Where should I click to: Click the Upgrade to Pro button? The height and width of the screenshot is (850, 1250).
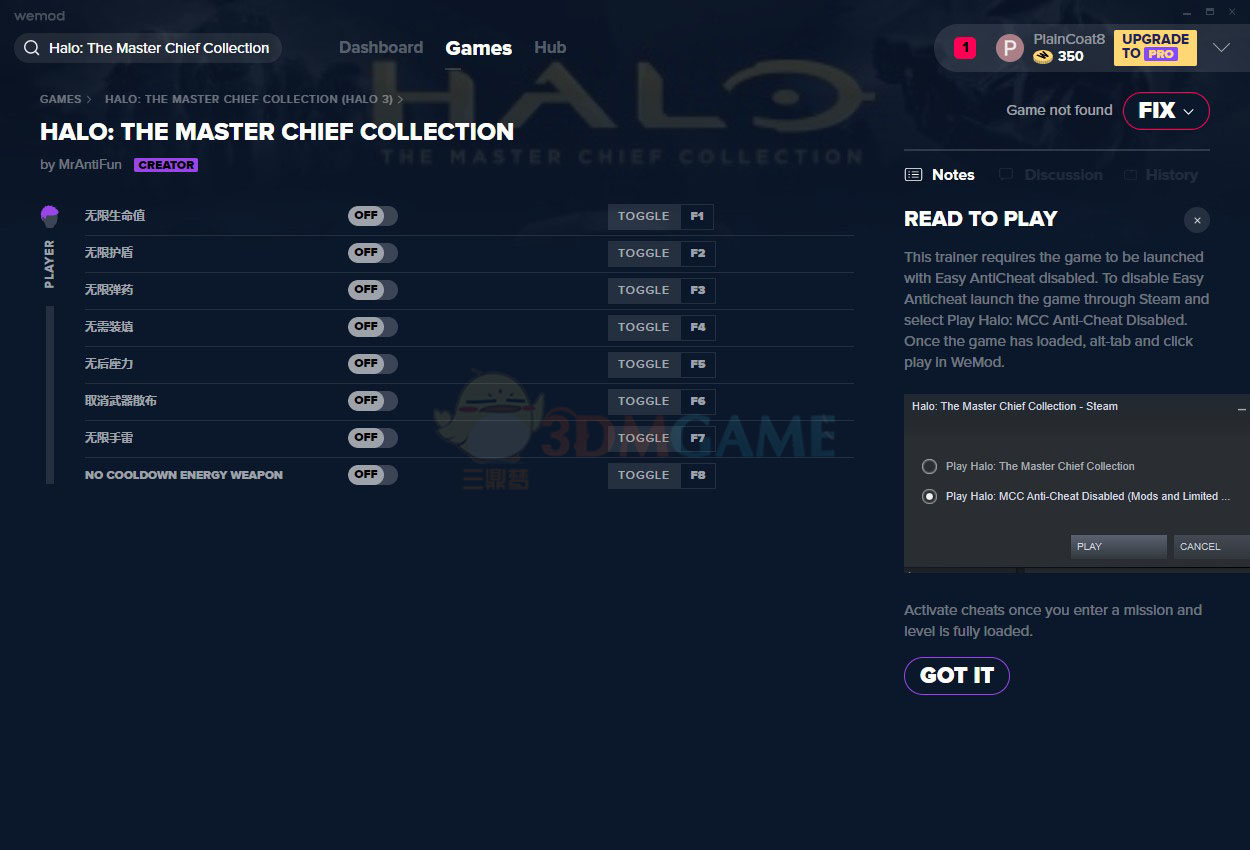coord(1155,47)
